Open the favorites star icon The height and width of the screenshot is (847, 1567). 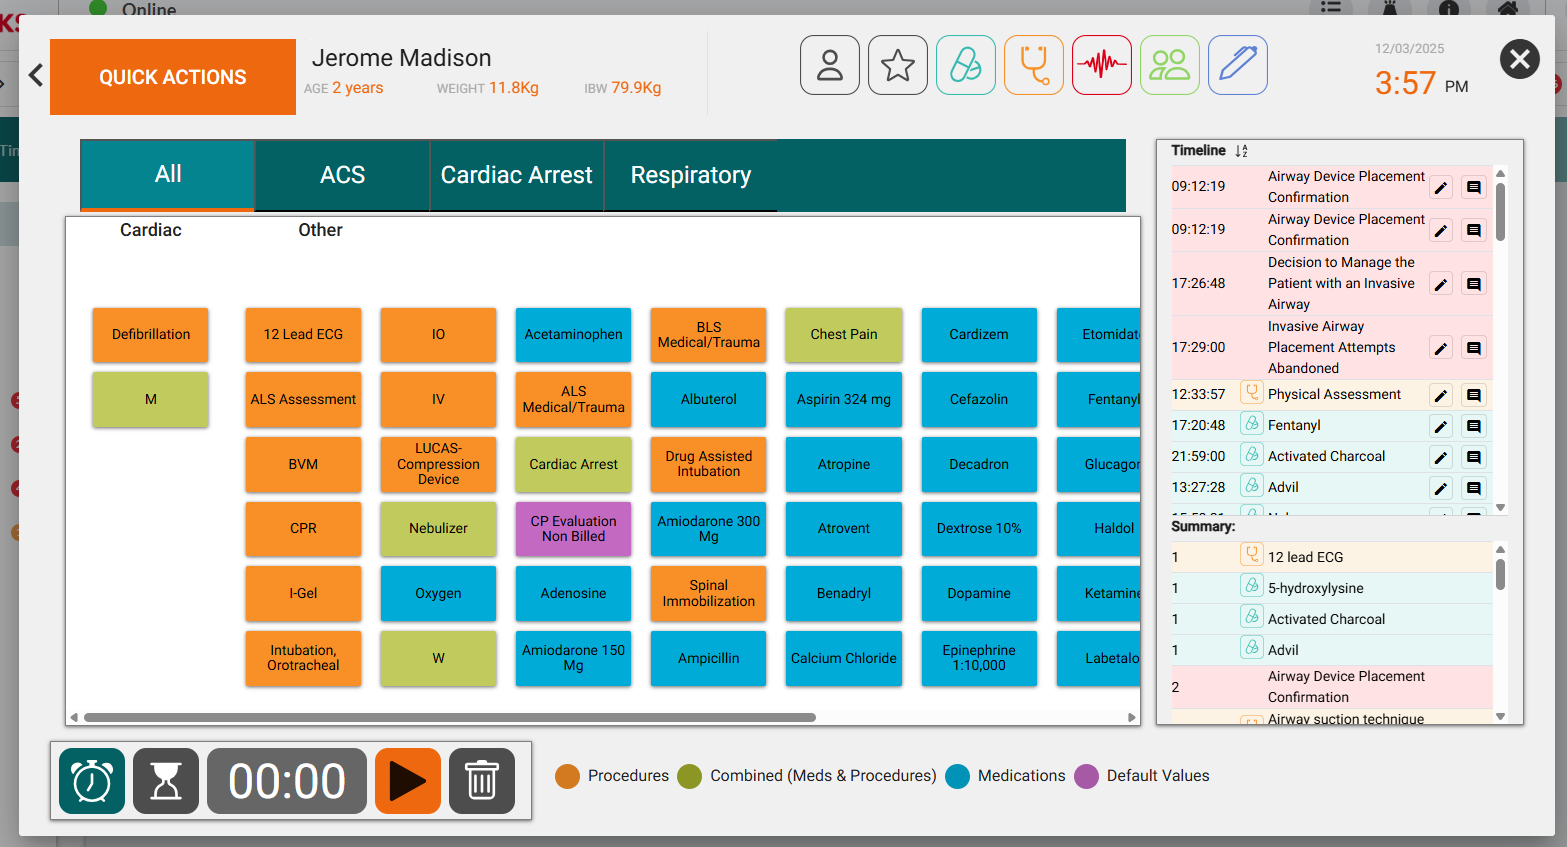(897, 64)
